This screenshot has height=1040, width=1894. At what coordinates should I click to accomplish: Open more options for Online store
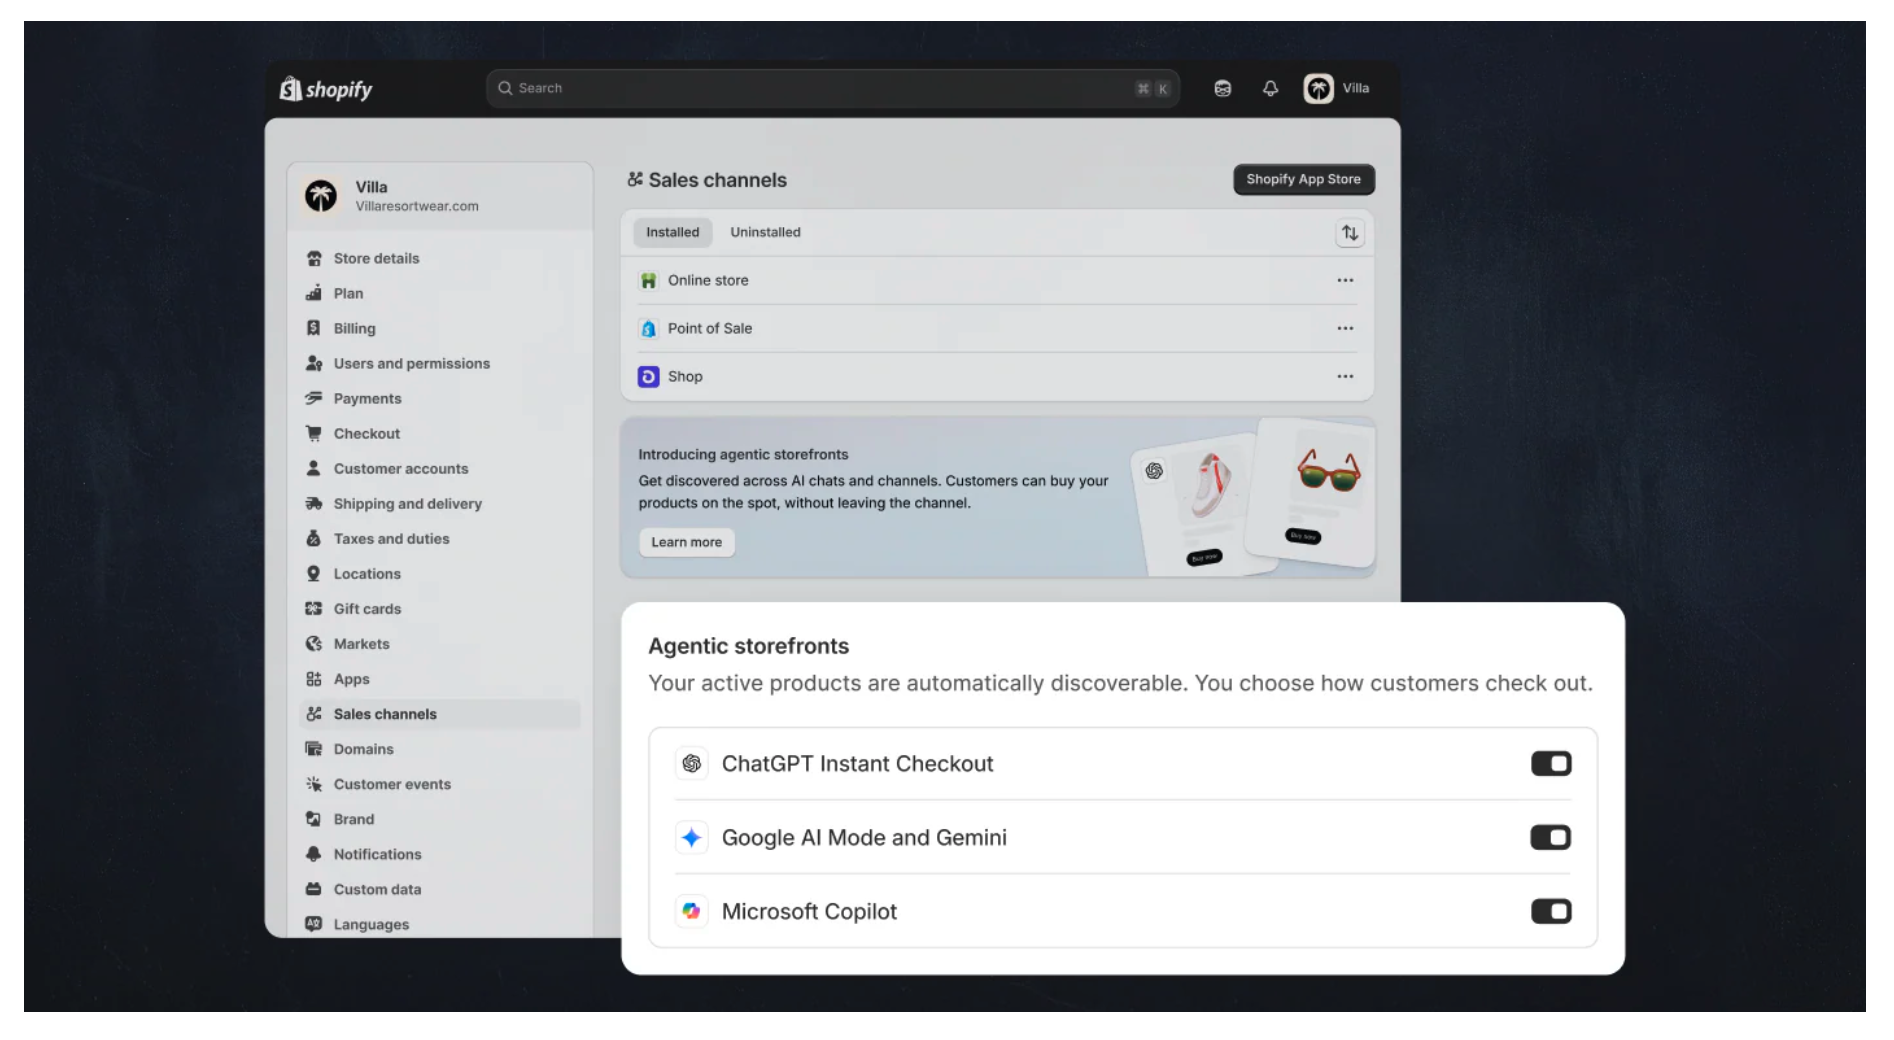tap(1345, 281)
